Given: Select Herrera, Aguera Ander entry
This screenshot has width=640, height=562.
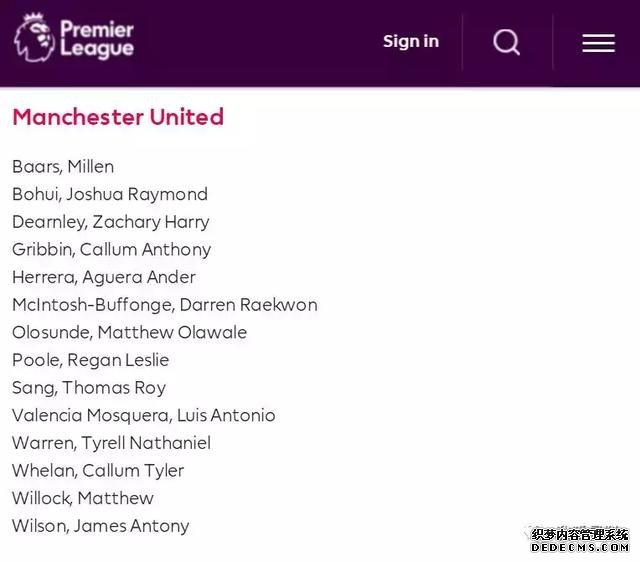Looking at the screenshot, I should click(x=104, y=278).
